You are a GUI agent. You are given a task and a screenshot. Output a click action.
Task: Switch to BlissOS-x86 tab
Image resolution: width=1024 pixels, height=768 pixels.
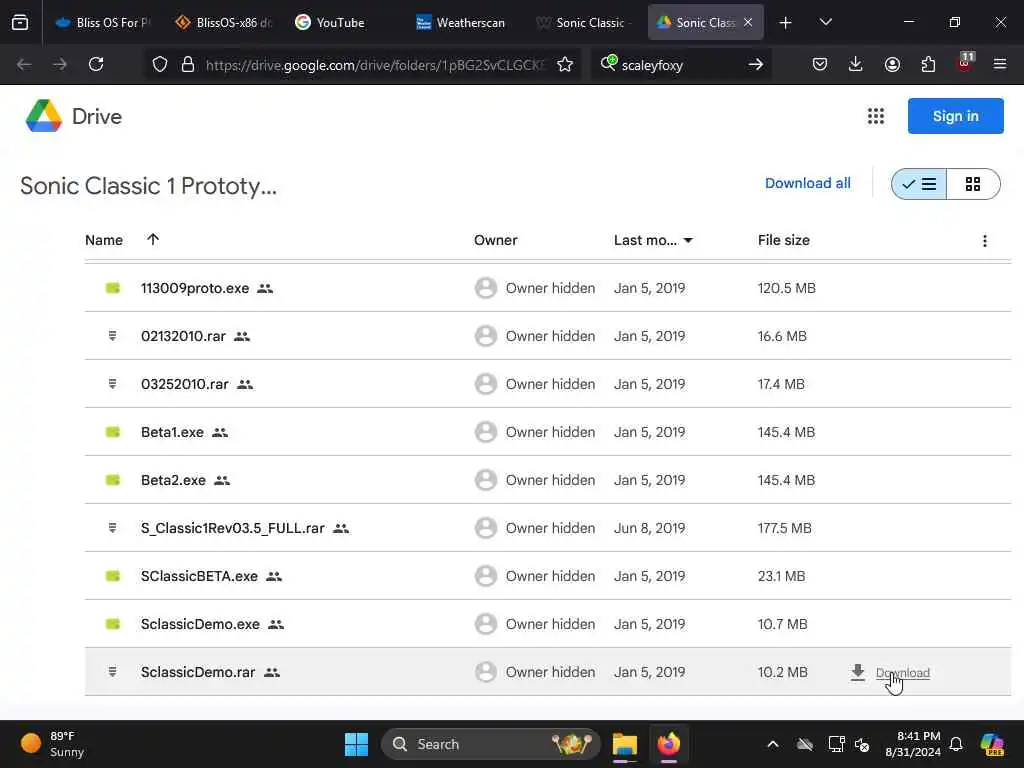point(225,22)
